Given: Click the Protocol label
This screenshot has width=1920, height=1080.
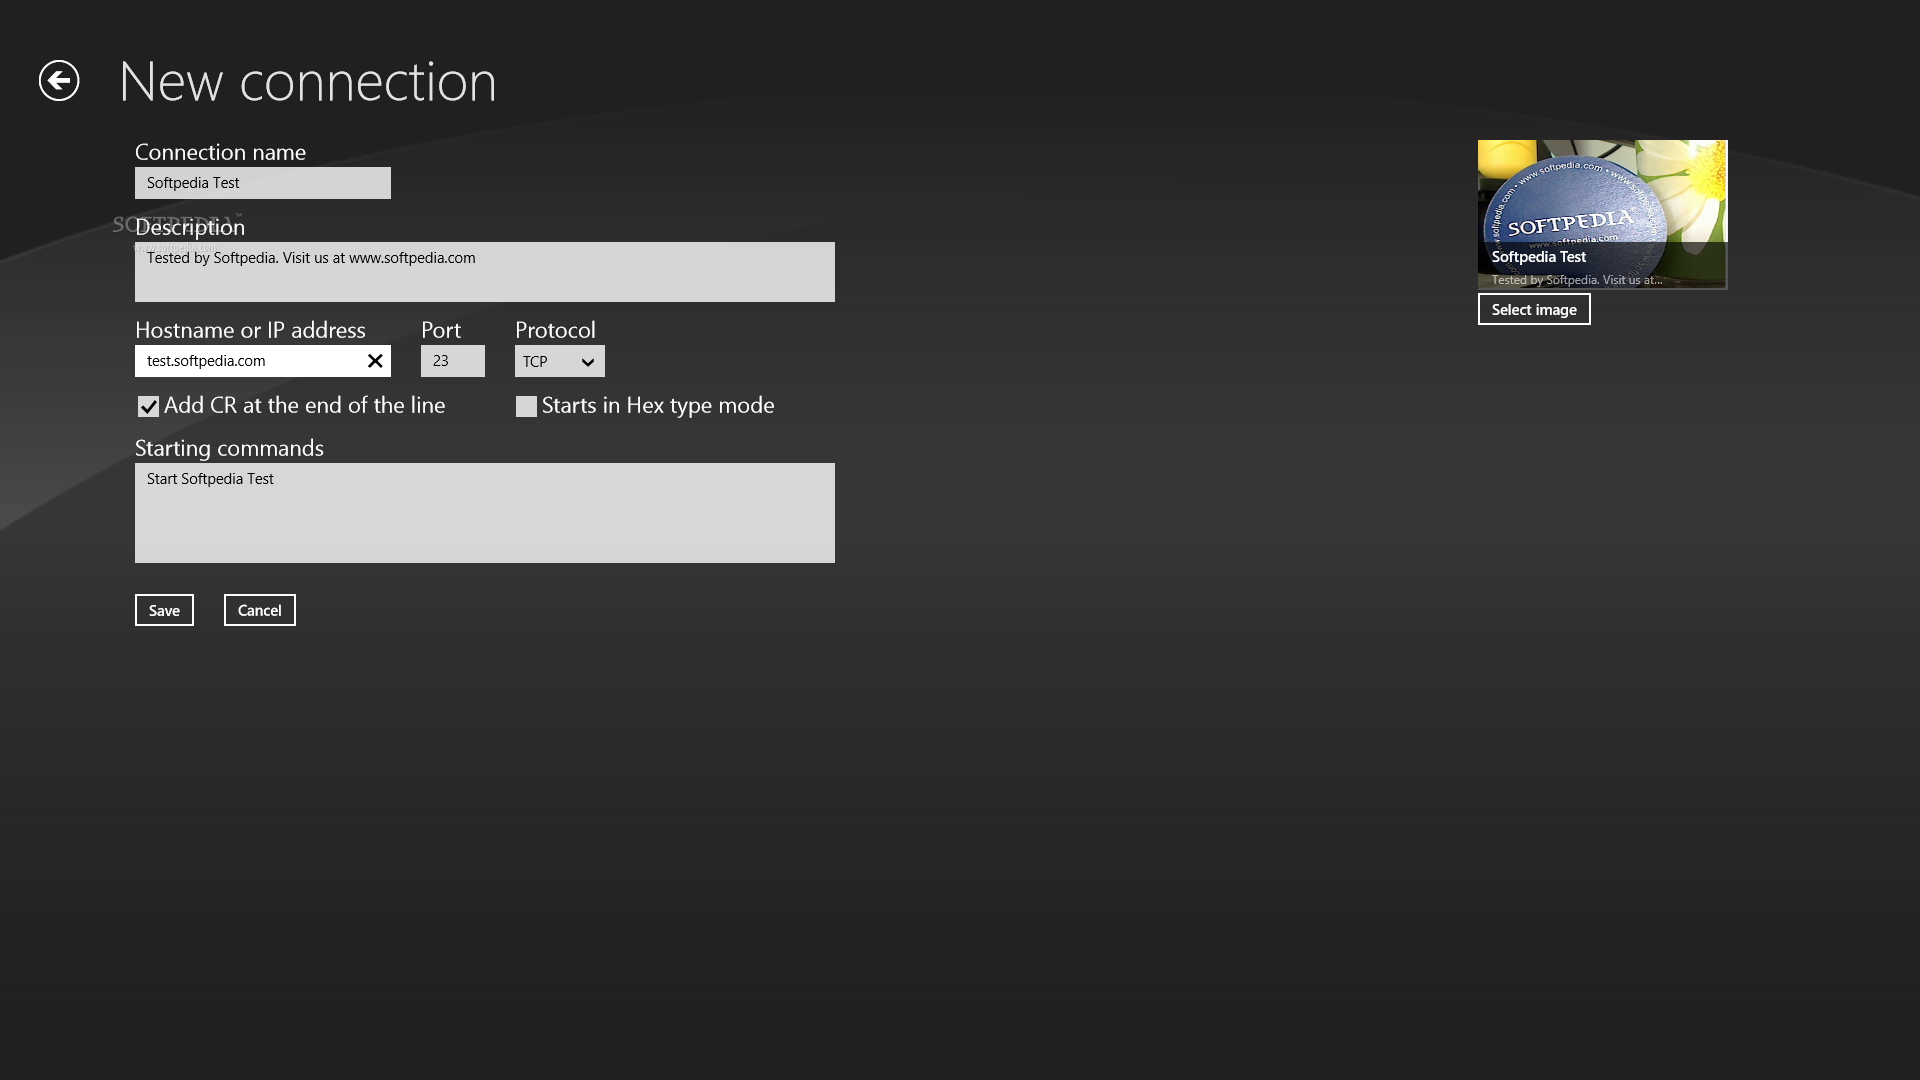Looking at the screenshot, I should (555, 330).
